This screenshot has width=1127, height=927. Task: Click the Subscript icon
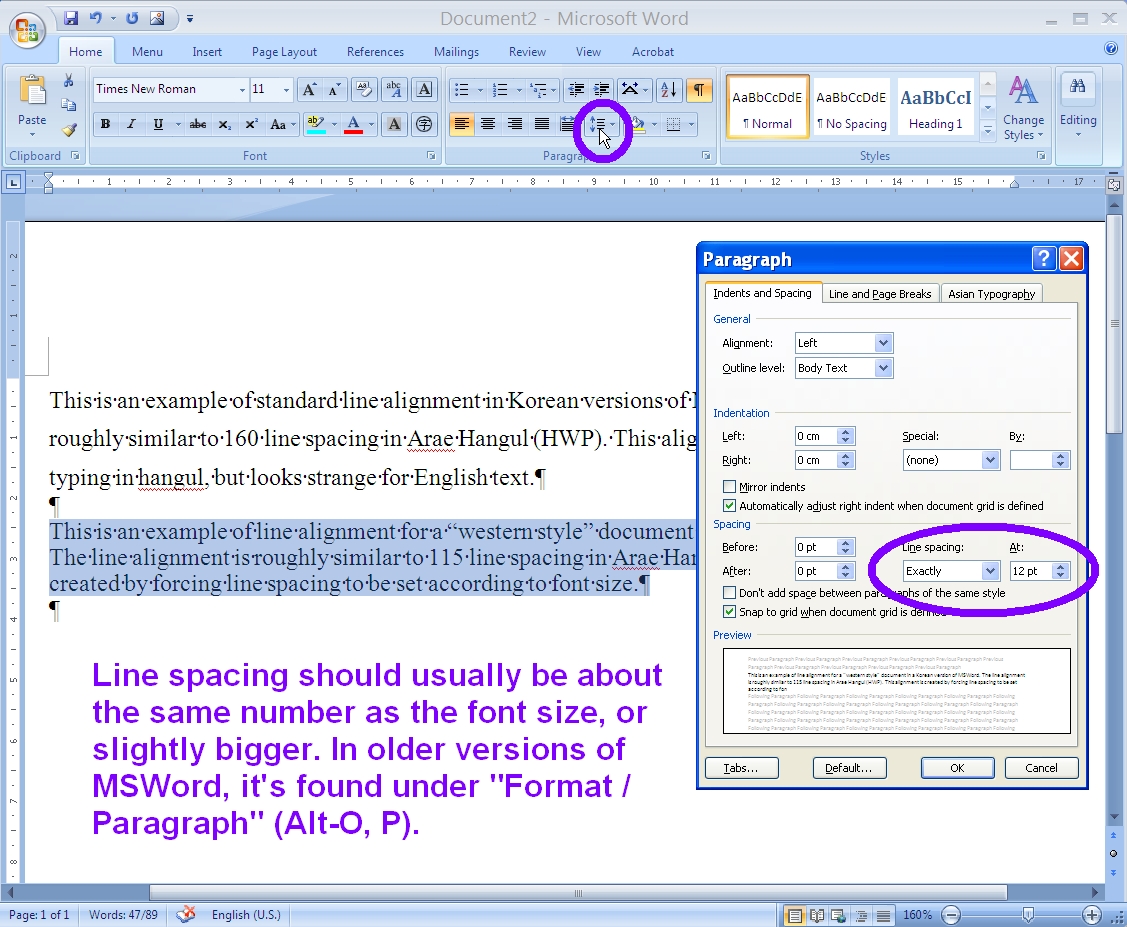(224, 124)
